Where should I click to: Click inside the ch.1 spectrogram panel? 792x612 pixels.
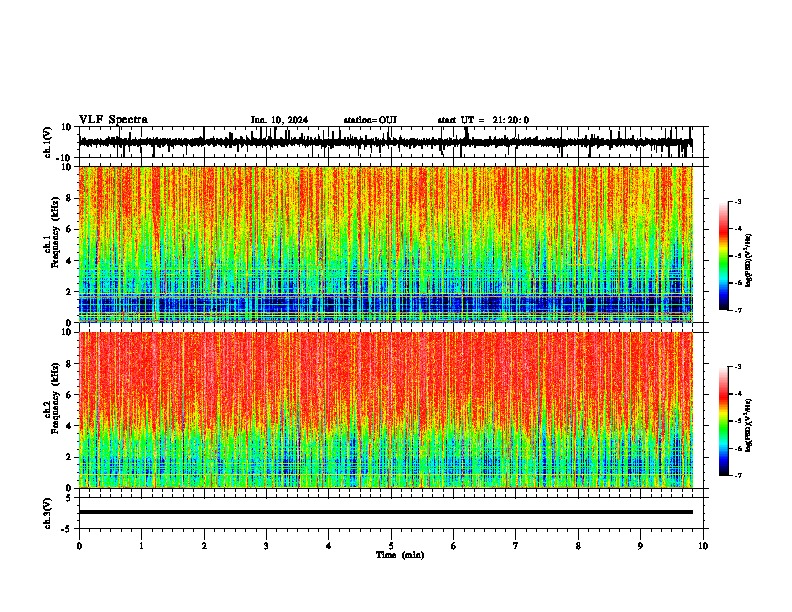point(386,244)
